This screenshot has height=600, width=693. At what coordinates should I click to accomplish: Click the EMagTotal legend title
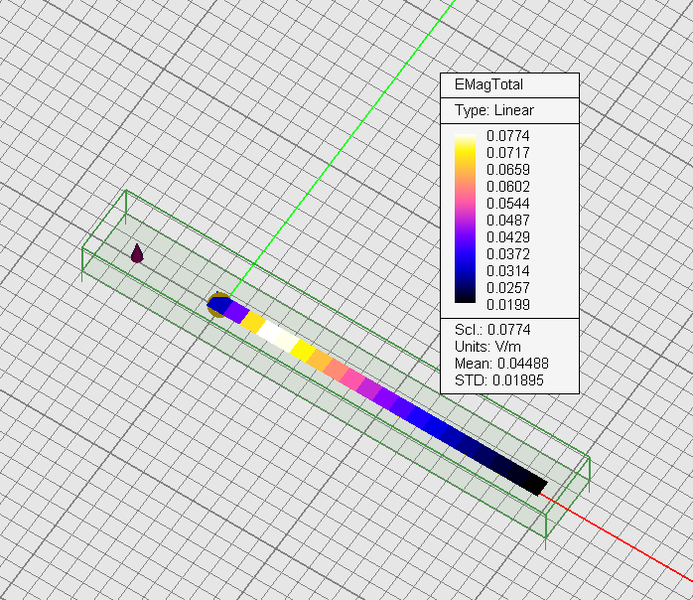point(488,84)
